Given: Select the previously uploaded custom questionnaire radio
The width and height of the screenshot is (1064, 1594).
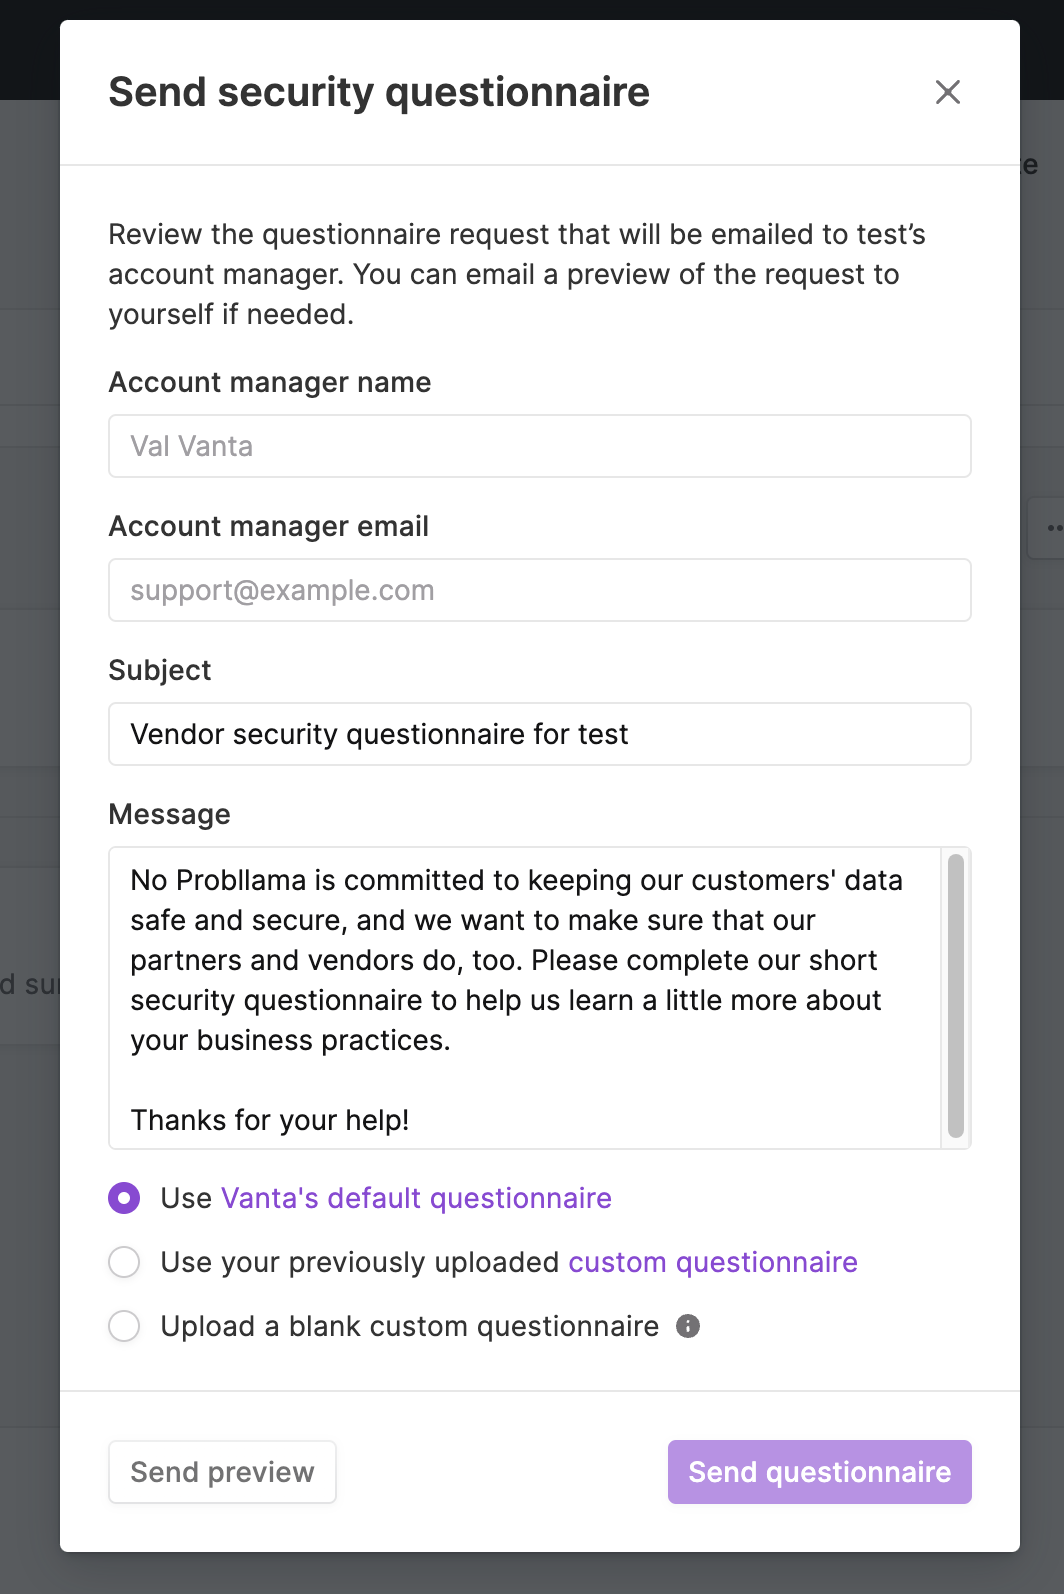Looking at the screenshot, I should (x=124, y=1262).
